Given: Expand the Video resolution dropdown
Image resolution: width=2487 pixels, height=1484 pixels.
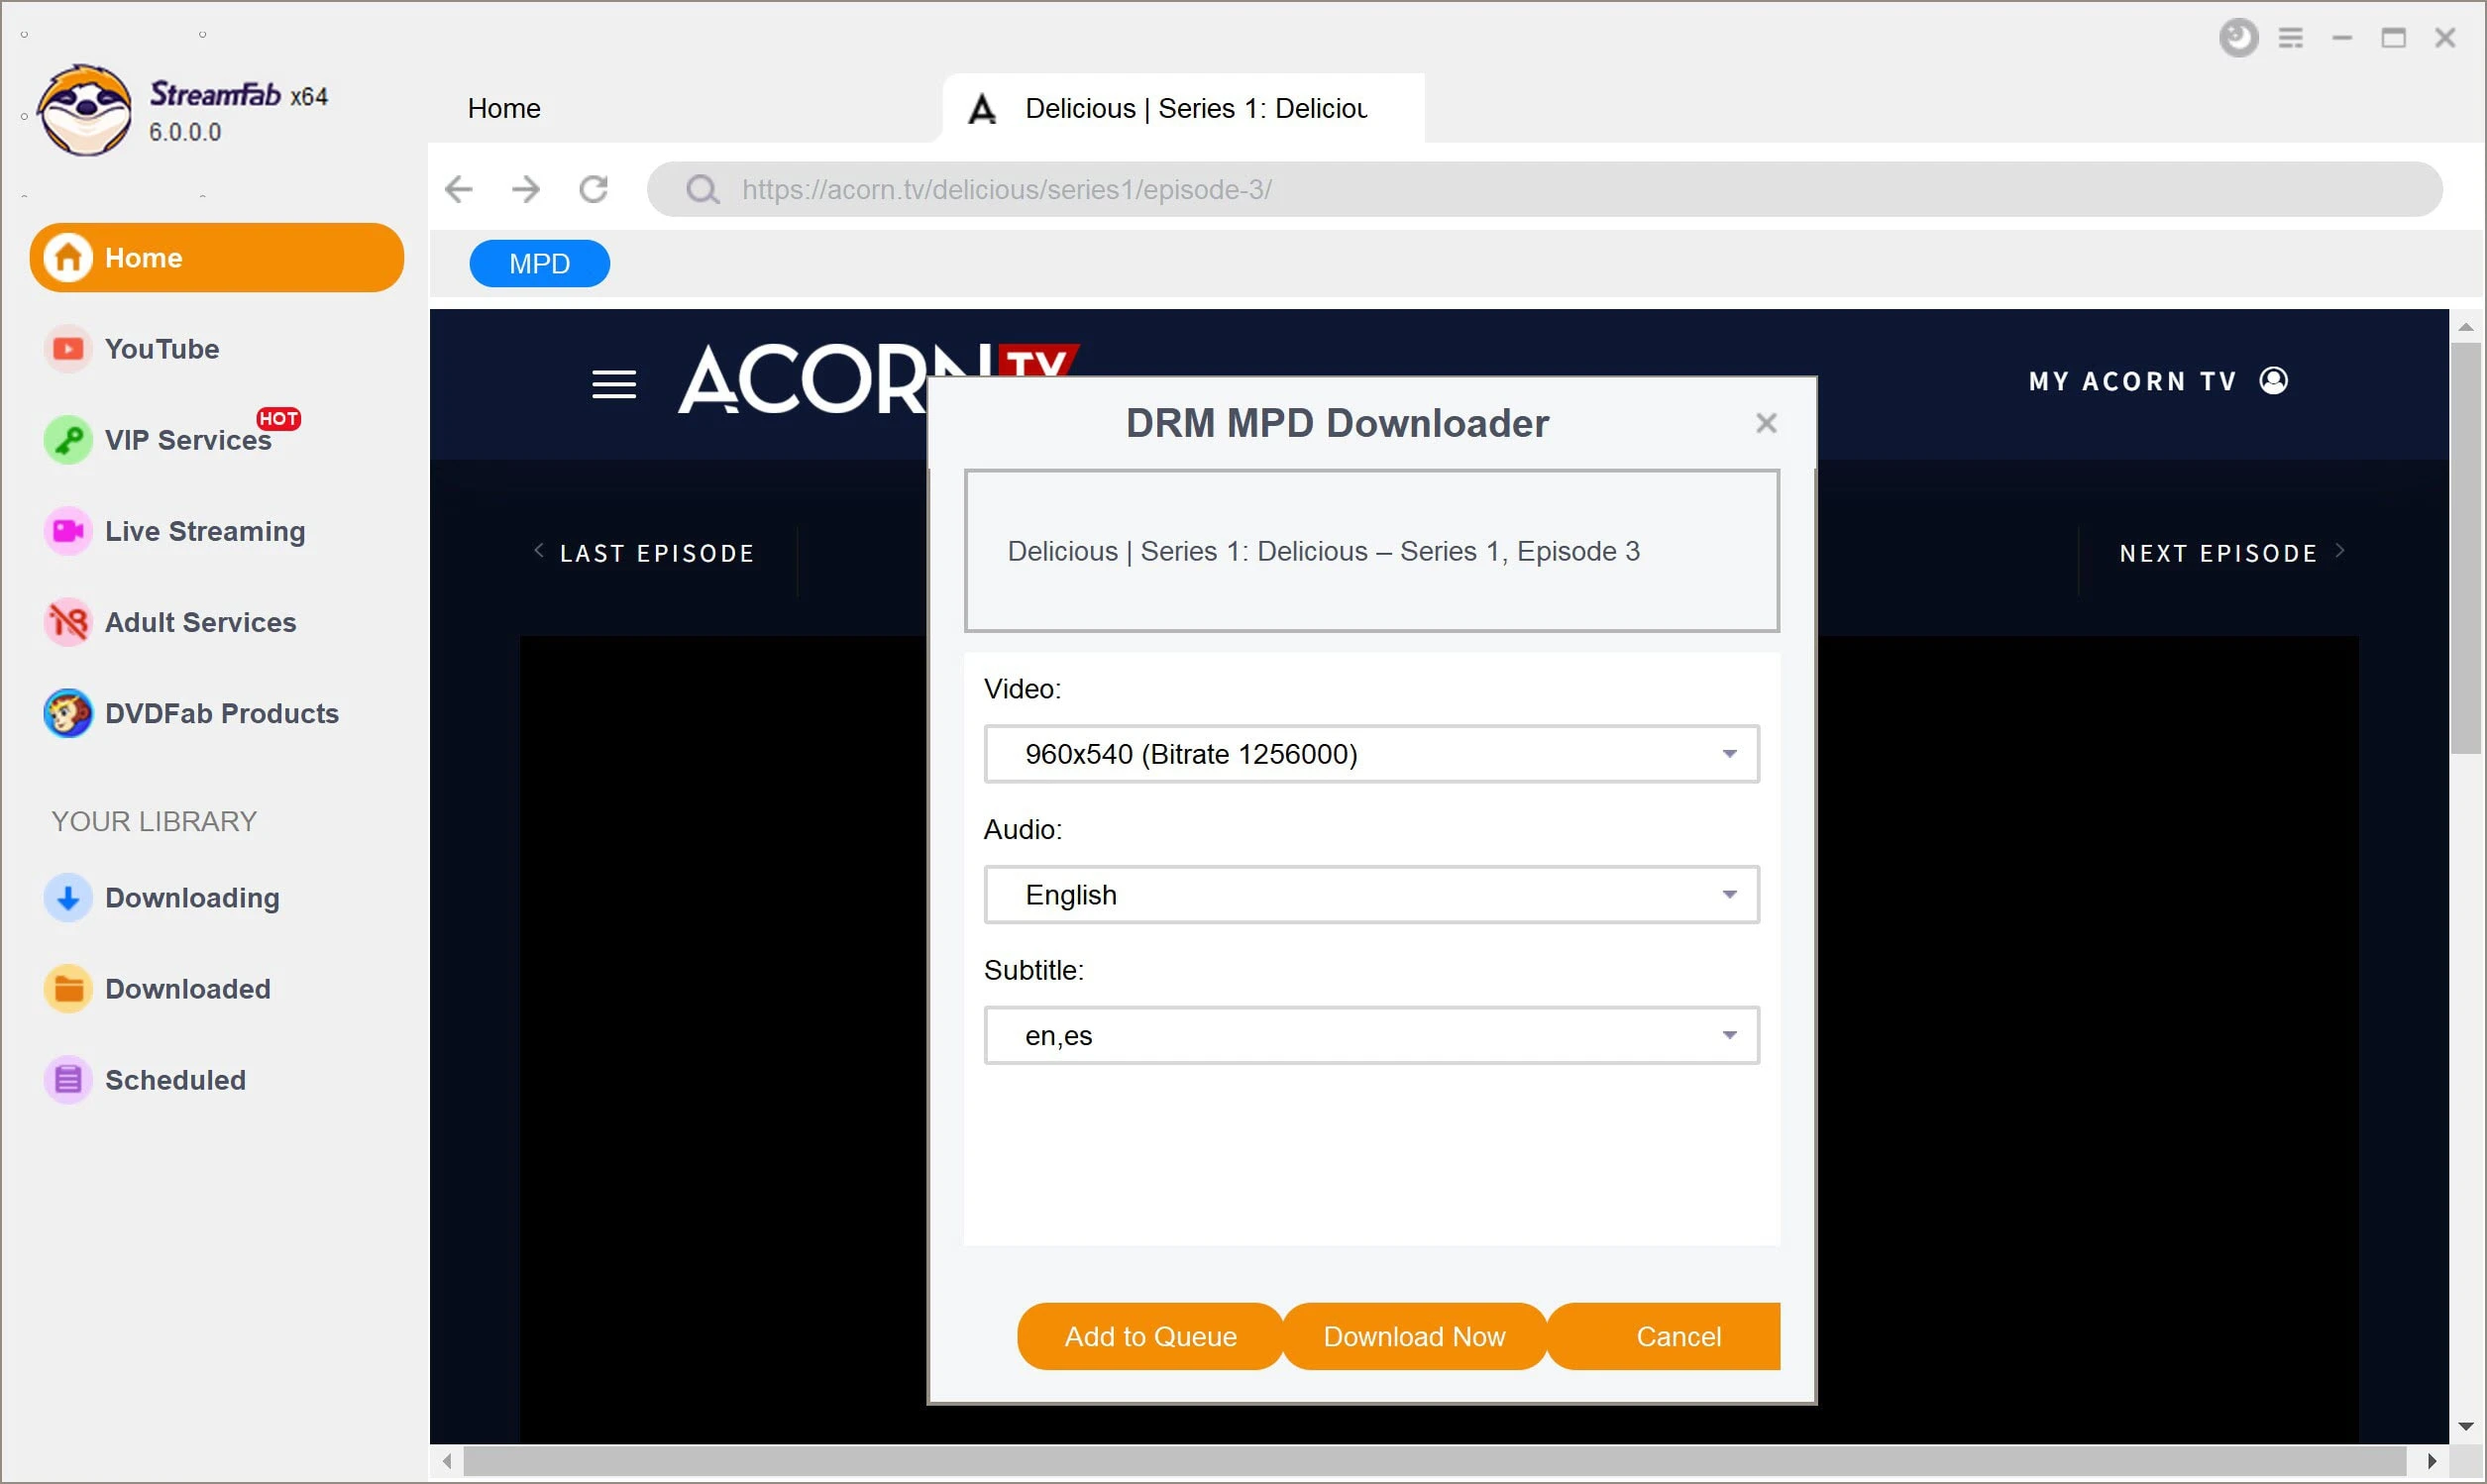Looking at the screenshot, I should tap(1729, 754).
